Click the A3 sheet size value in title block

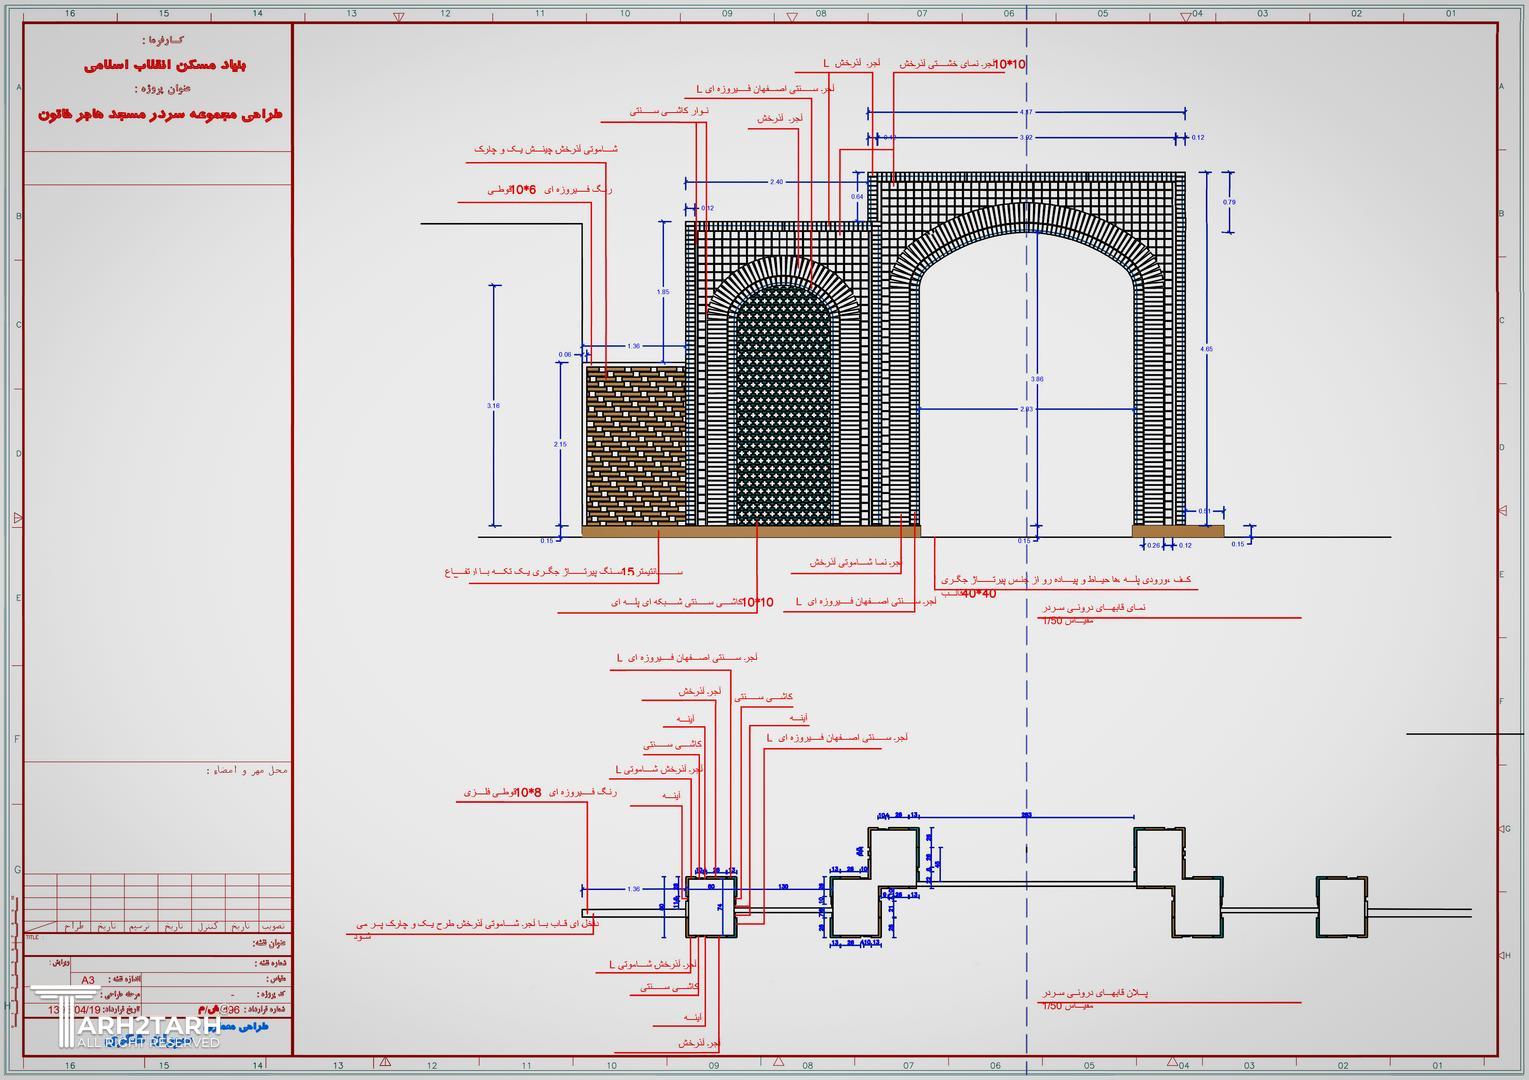88,980
